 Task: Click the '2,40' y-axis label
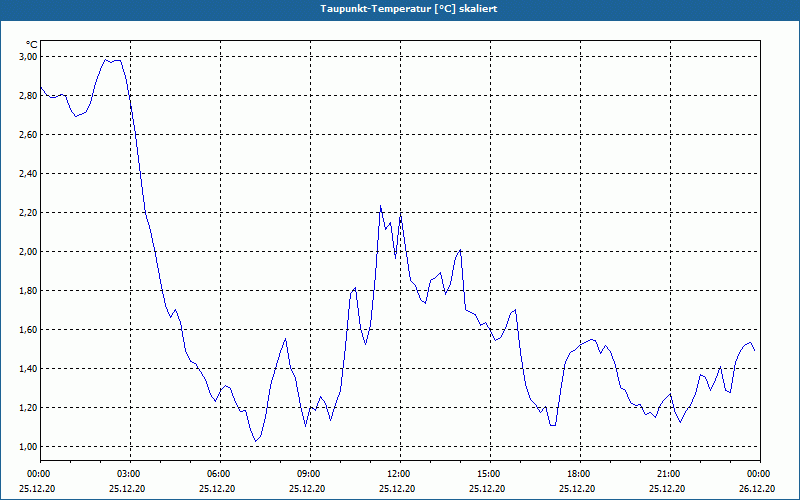click(29, 173)
